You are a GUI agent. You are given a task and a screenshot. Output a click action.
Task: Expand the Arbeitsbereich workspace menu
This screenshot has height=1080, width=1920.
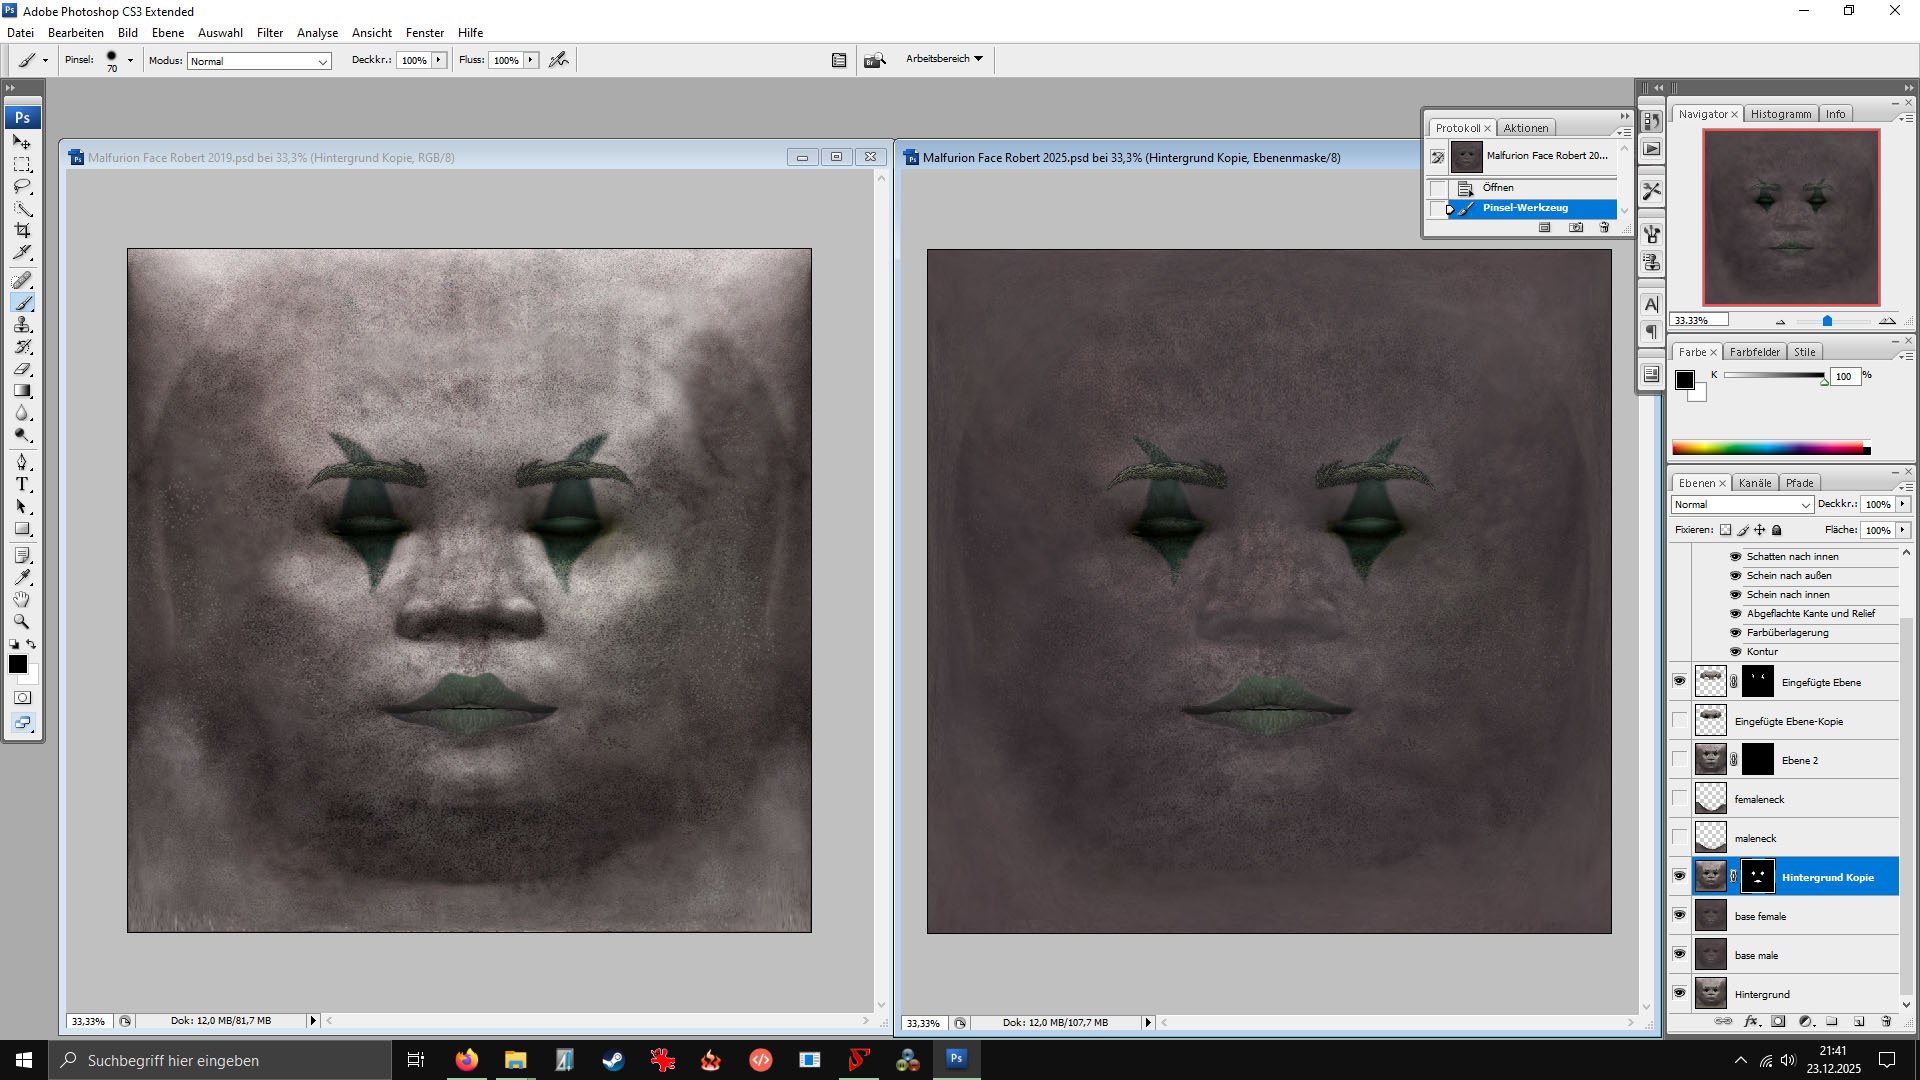(944, 59)
